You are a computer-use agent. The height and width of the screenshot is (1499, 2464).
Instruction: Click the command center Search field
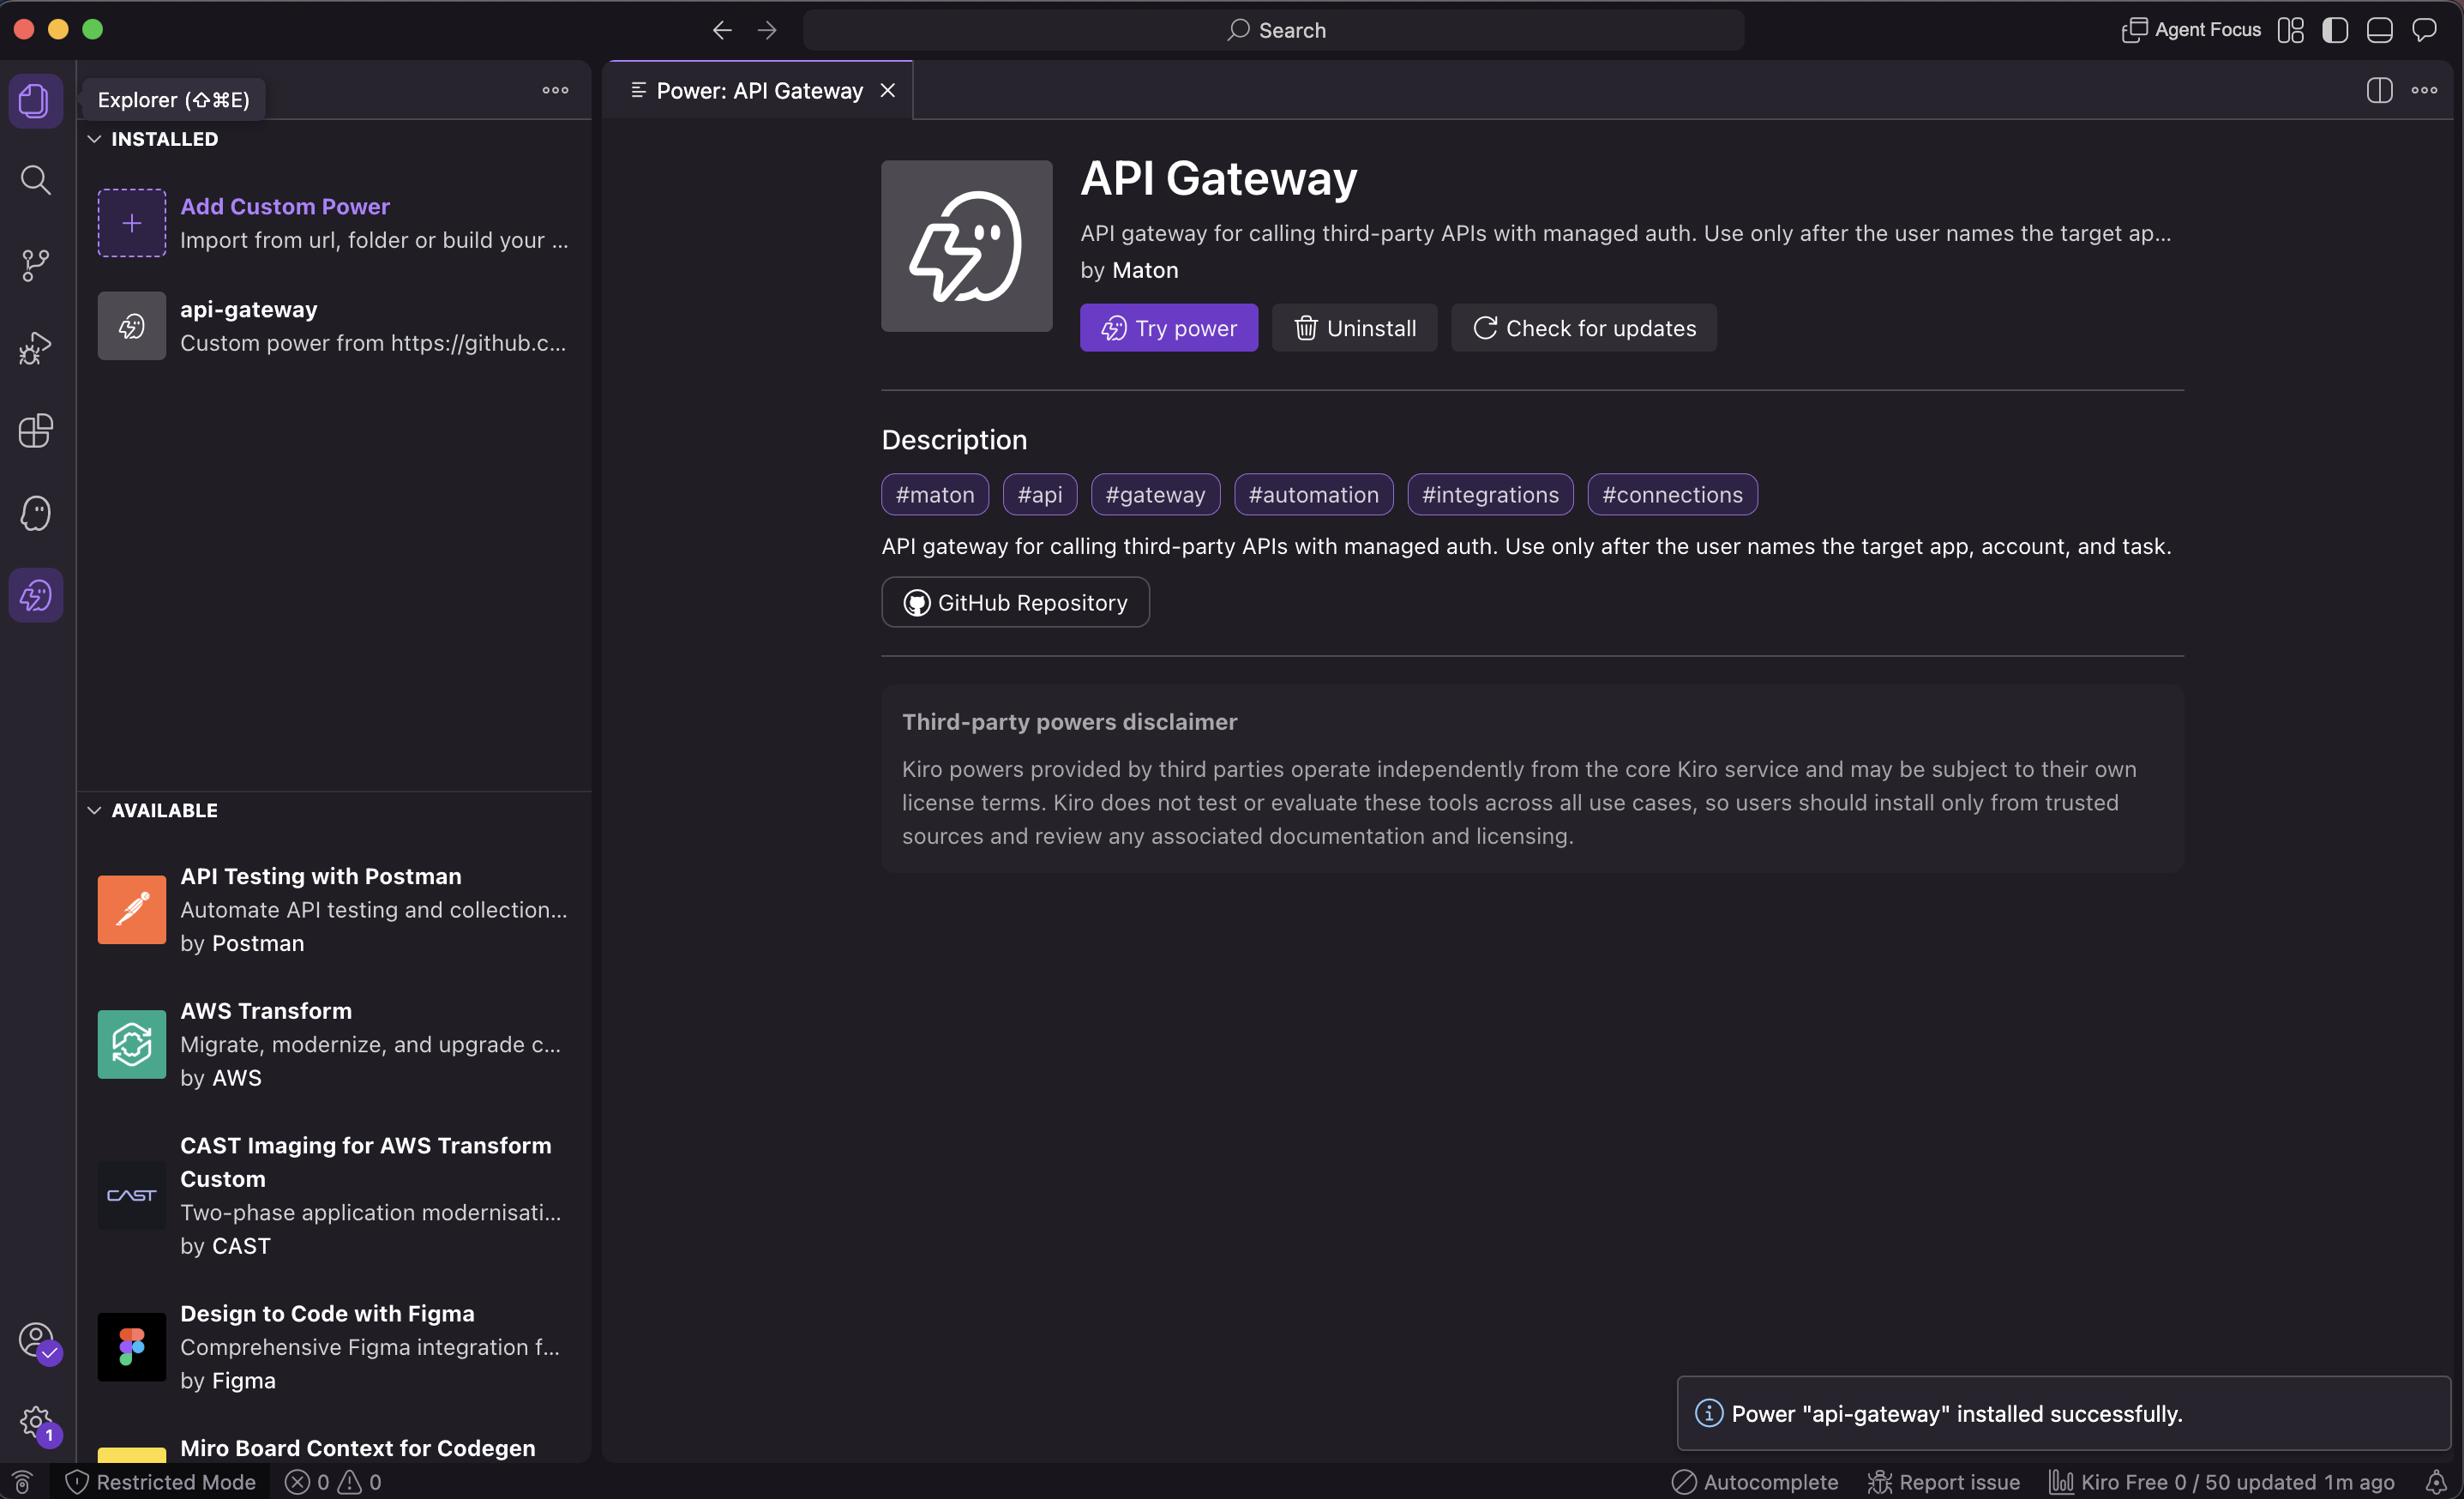click(x=1274, y=30)
